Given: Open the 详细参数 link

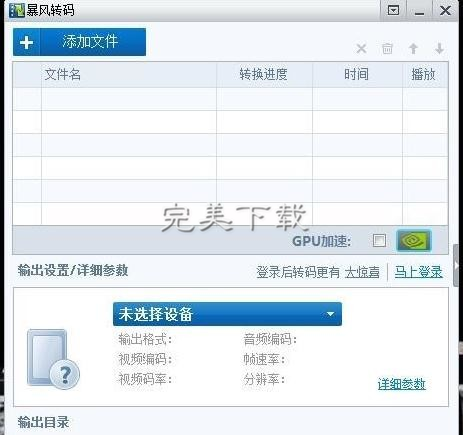Looking at the screenshot, I should (x=402, y=384).
